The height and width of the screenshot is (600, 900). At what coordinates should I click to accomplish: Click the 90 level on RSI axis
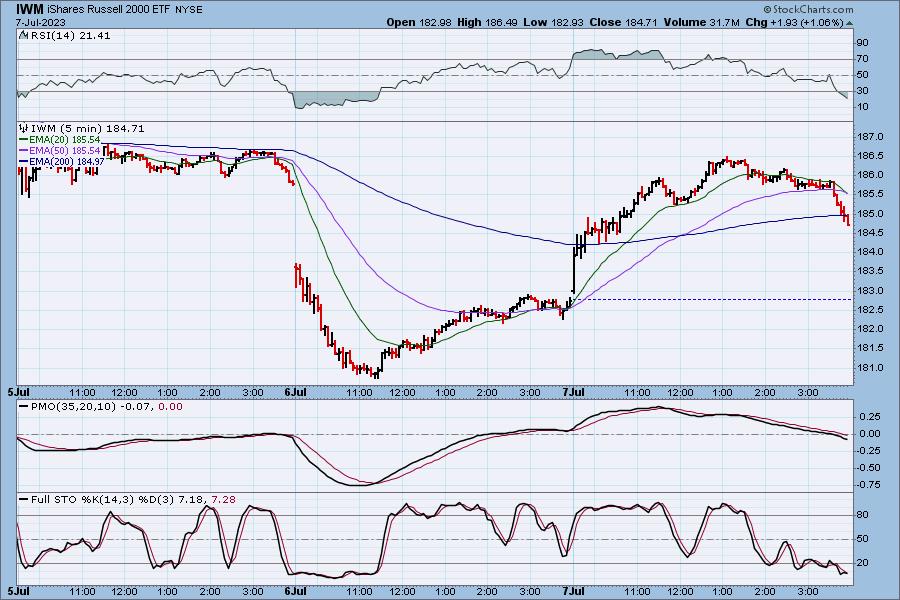(862, 42)
